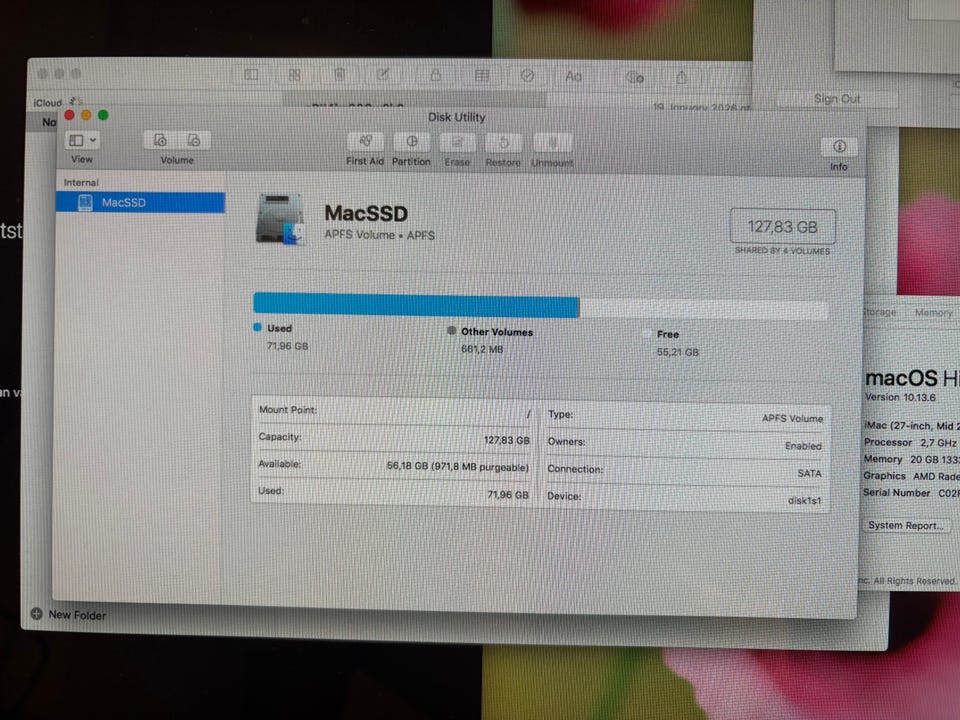
Task: Click the Free value 55,21 GB
Action: [678, 352]
